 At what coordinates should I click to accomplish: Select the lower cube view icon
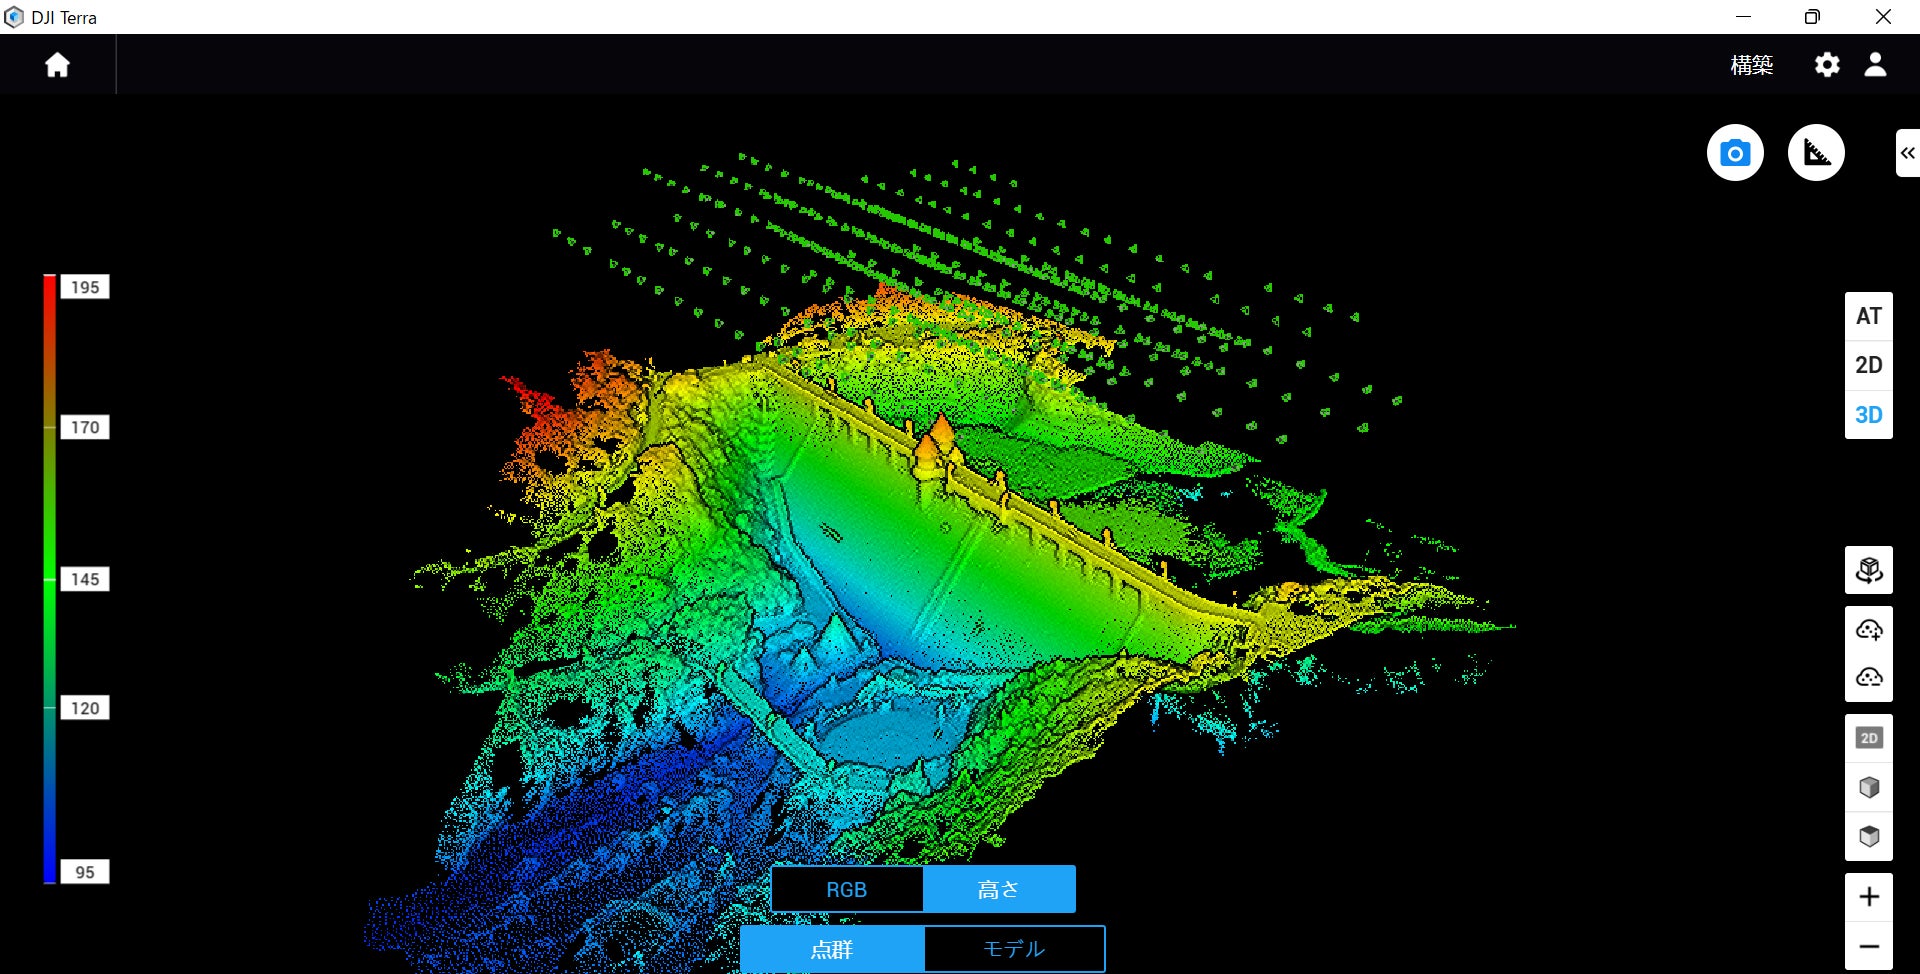tap(1868, 836)
